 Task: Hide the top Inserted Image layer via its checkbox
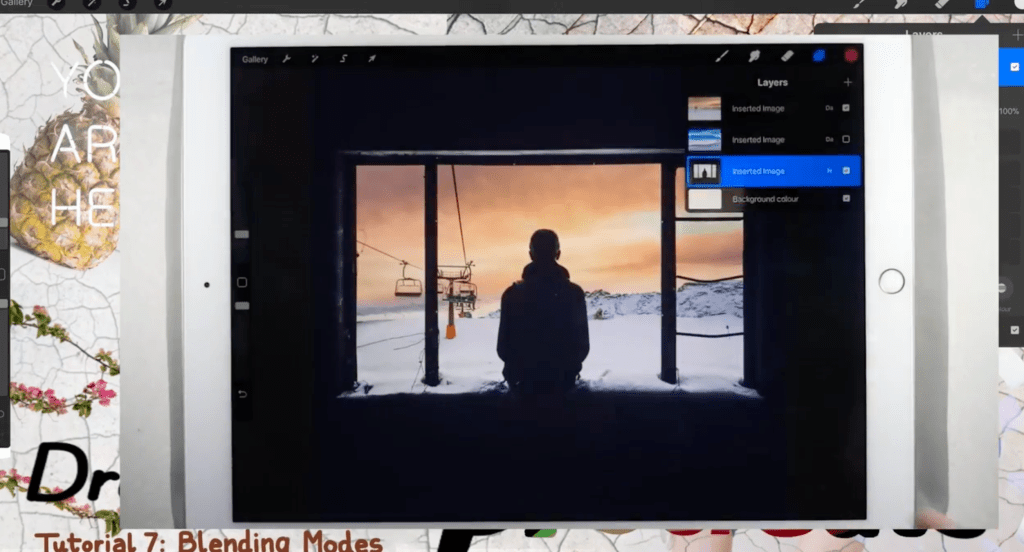click(x=846, y=108)
